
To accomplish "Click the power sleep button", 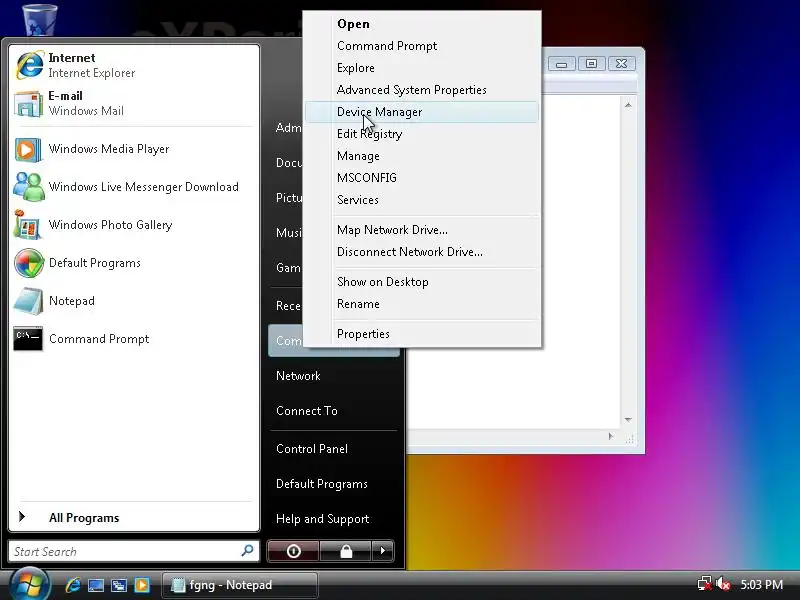I will (x=293, y=551).
